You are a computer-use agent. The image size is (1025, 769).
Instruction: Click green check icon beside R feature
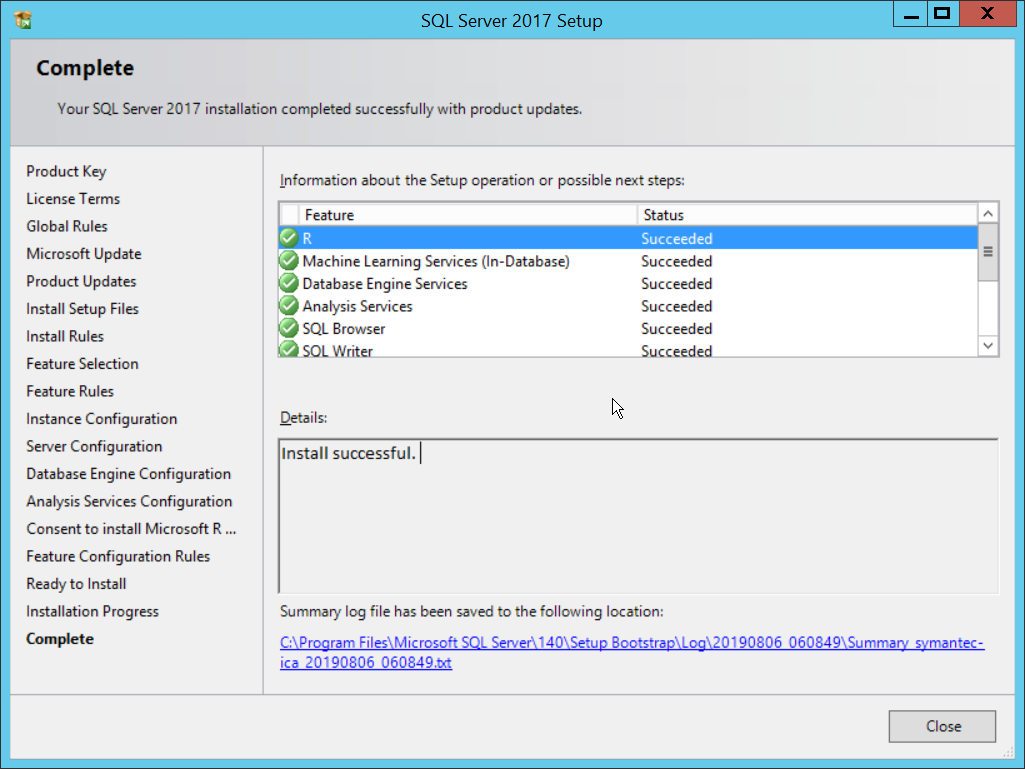tap(289, 238)
